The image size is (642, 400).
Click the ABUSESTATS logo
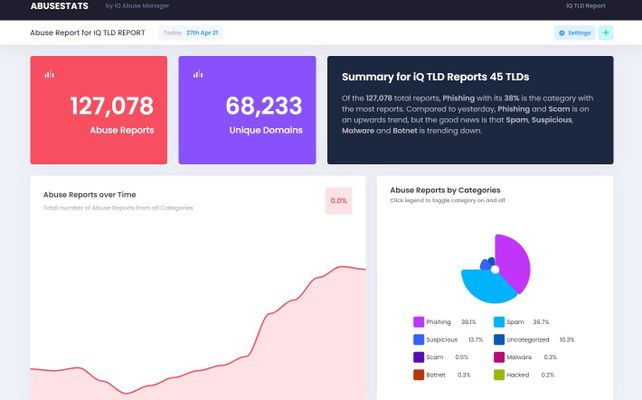[x=59, y=6]
